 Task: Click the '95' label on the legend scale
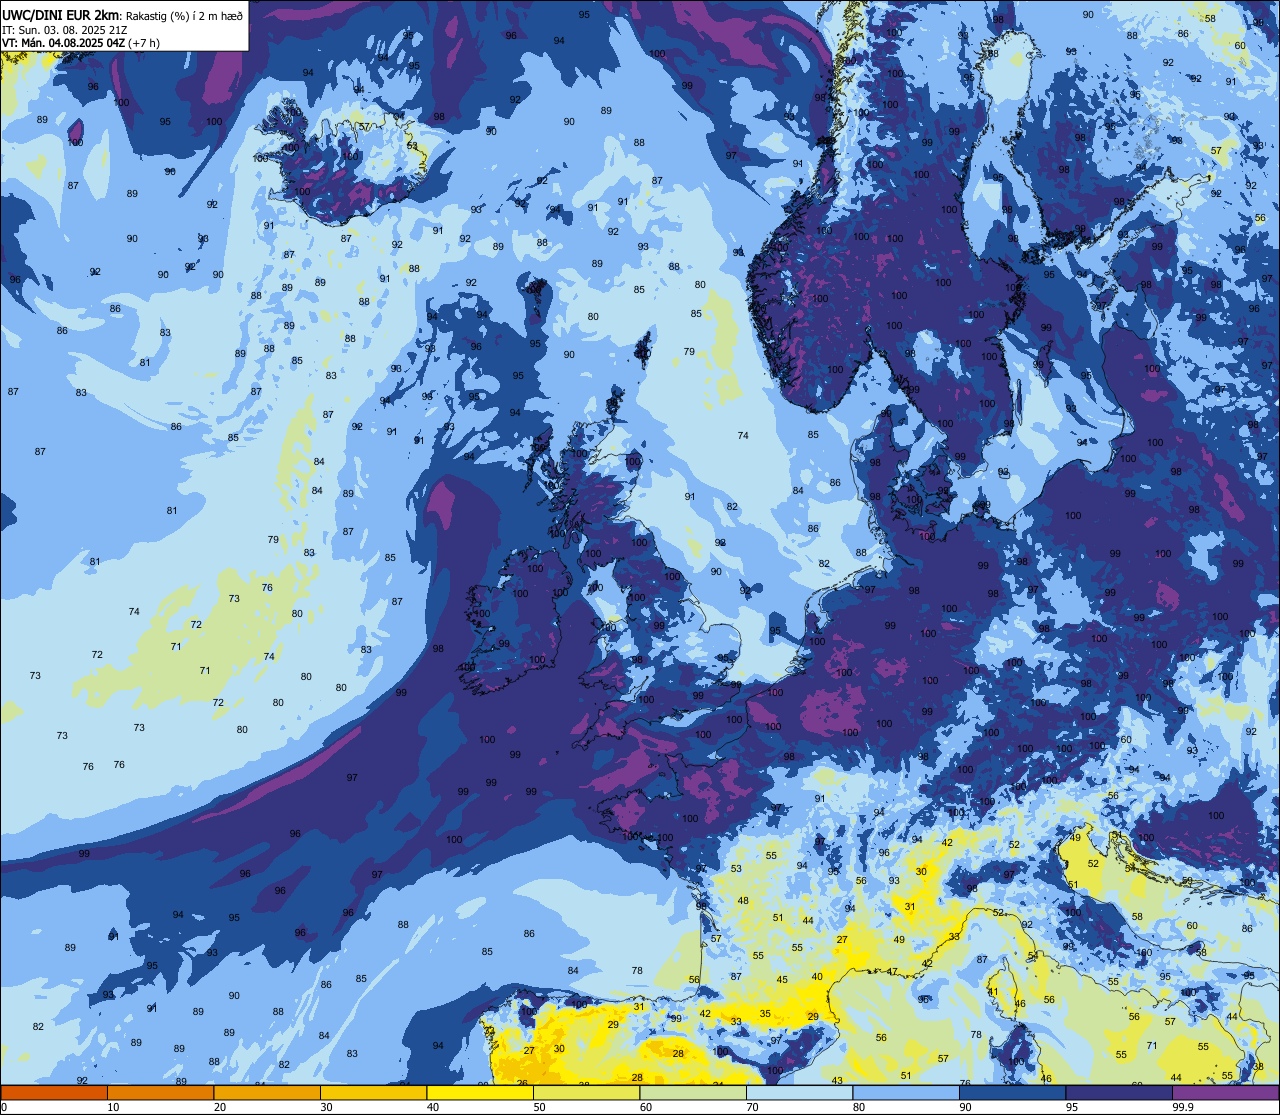click(1071, 1107)
